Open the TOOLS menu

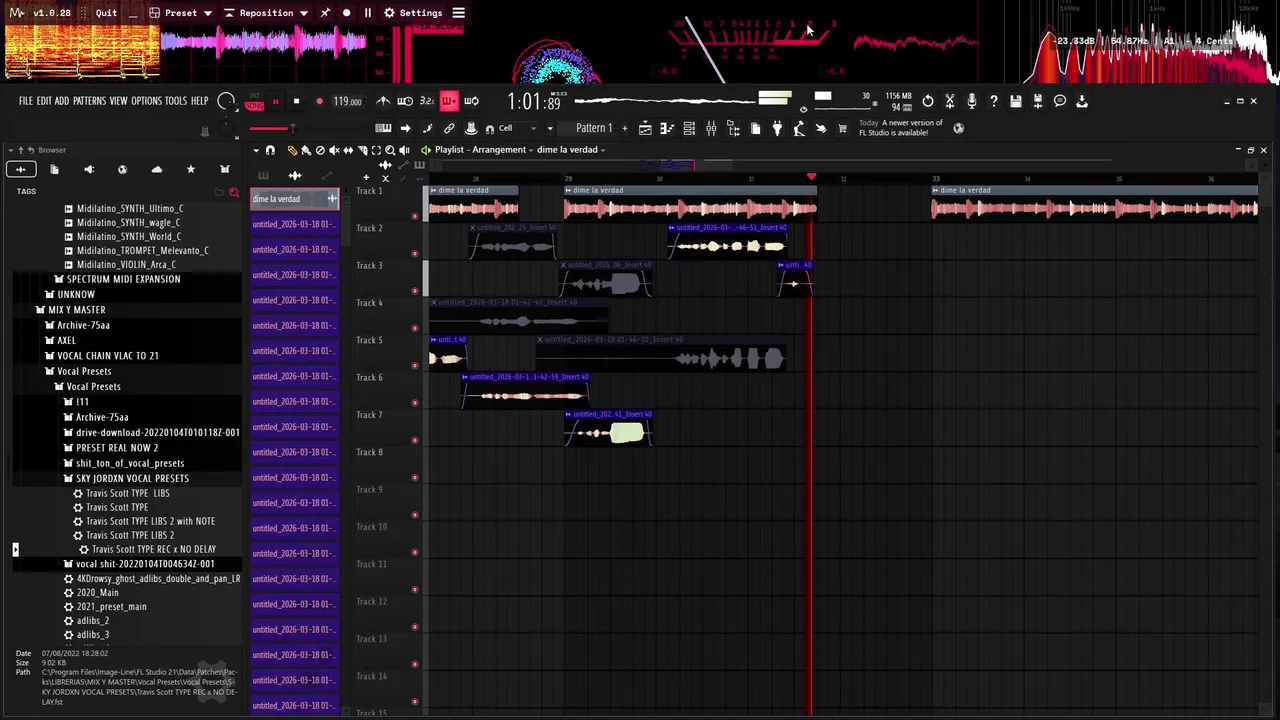pyautogui.click(x=176, y=101)
